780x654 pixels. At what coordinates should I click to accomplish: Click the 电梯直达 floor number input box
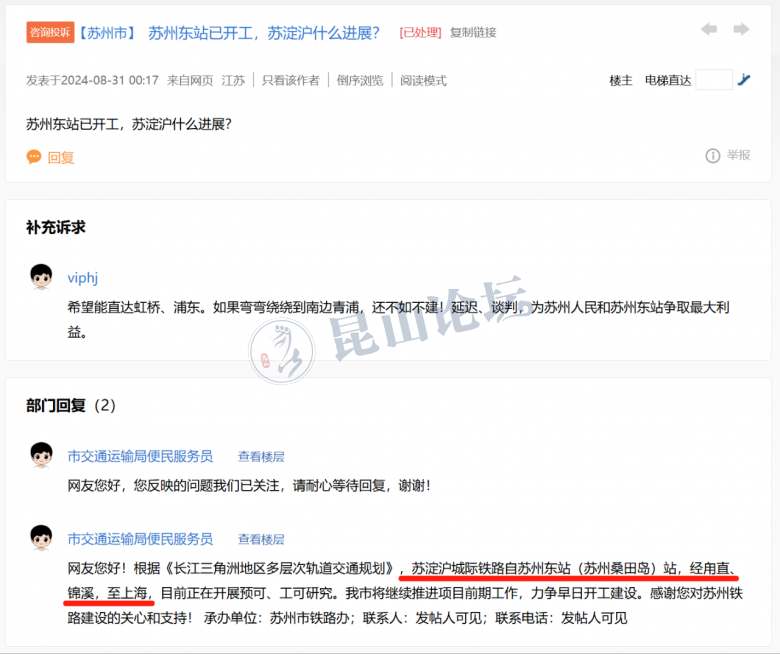tap(714, 79)
